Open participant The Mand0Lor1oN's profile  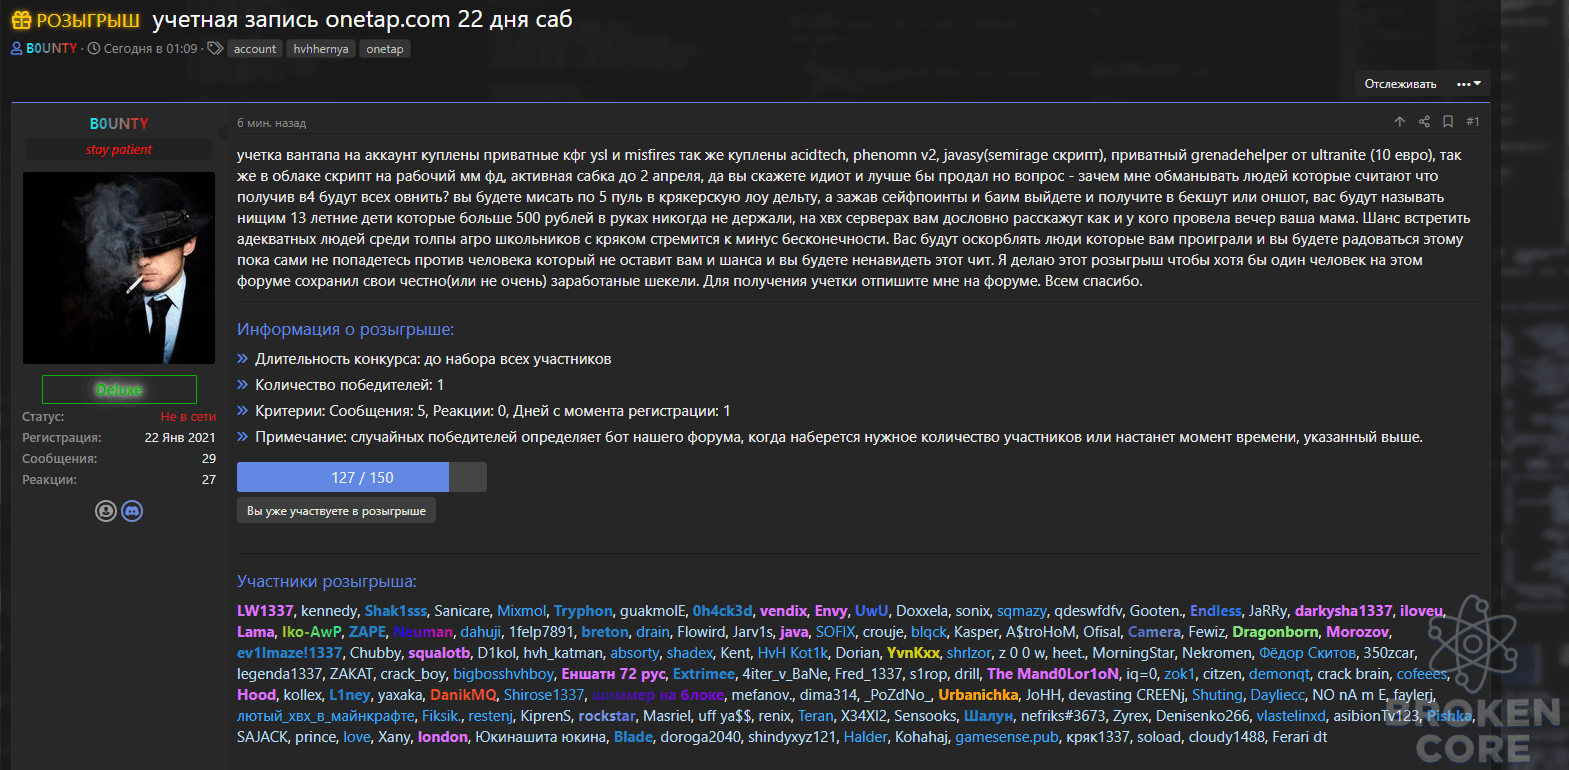click(x=1053, y=674)
